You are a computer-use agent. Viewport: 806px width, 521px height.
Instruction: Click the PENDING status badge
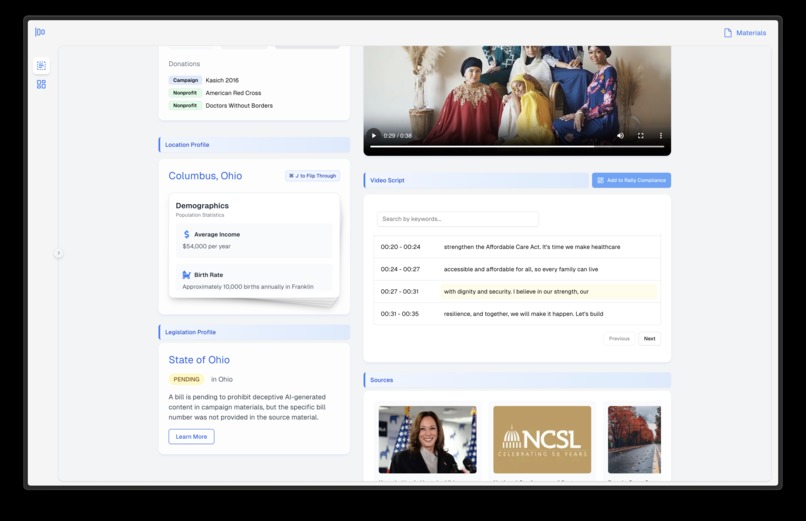pyautogui.click(x=186, y=379)
